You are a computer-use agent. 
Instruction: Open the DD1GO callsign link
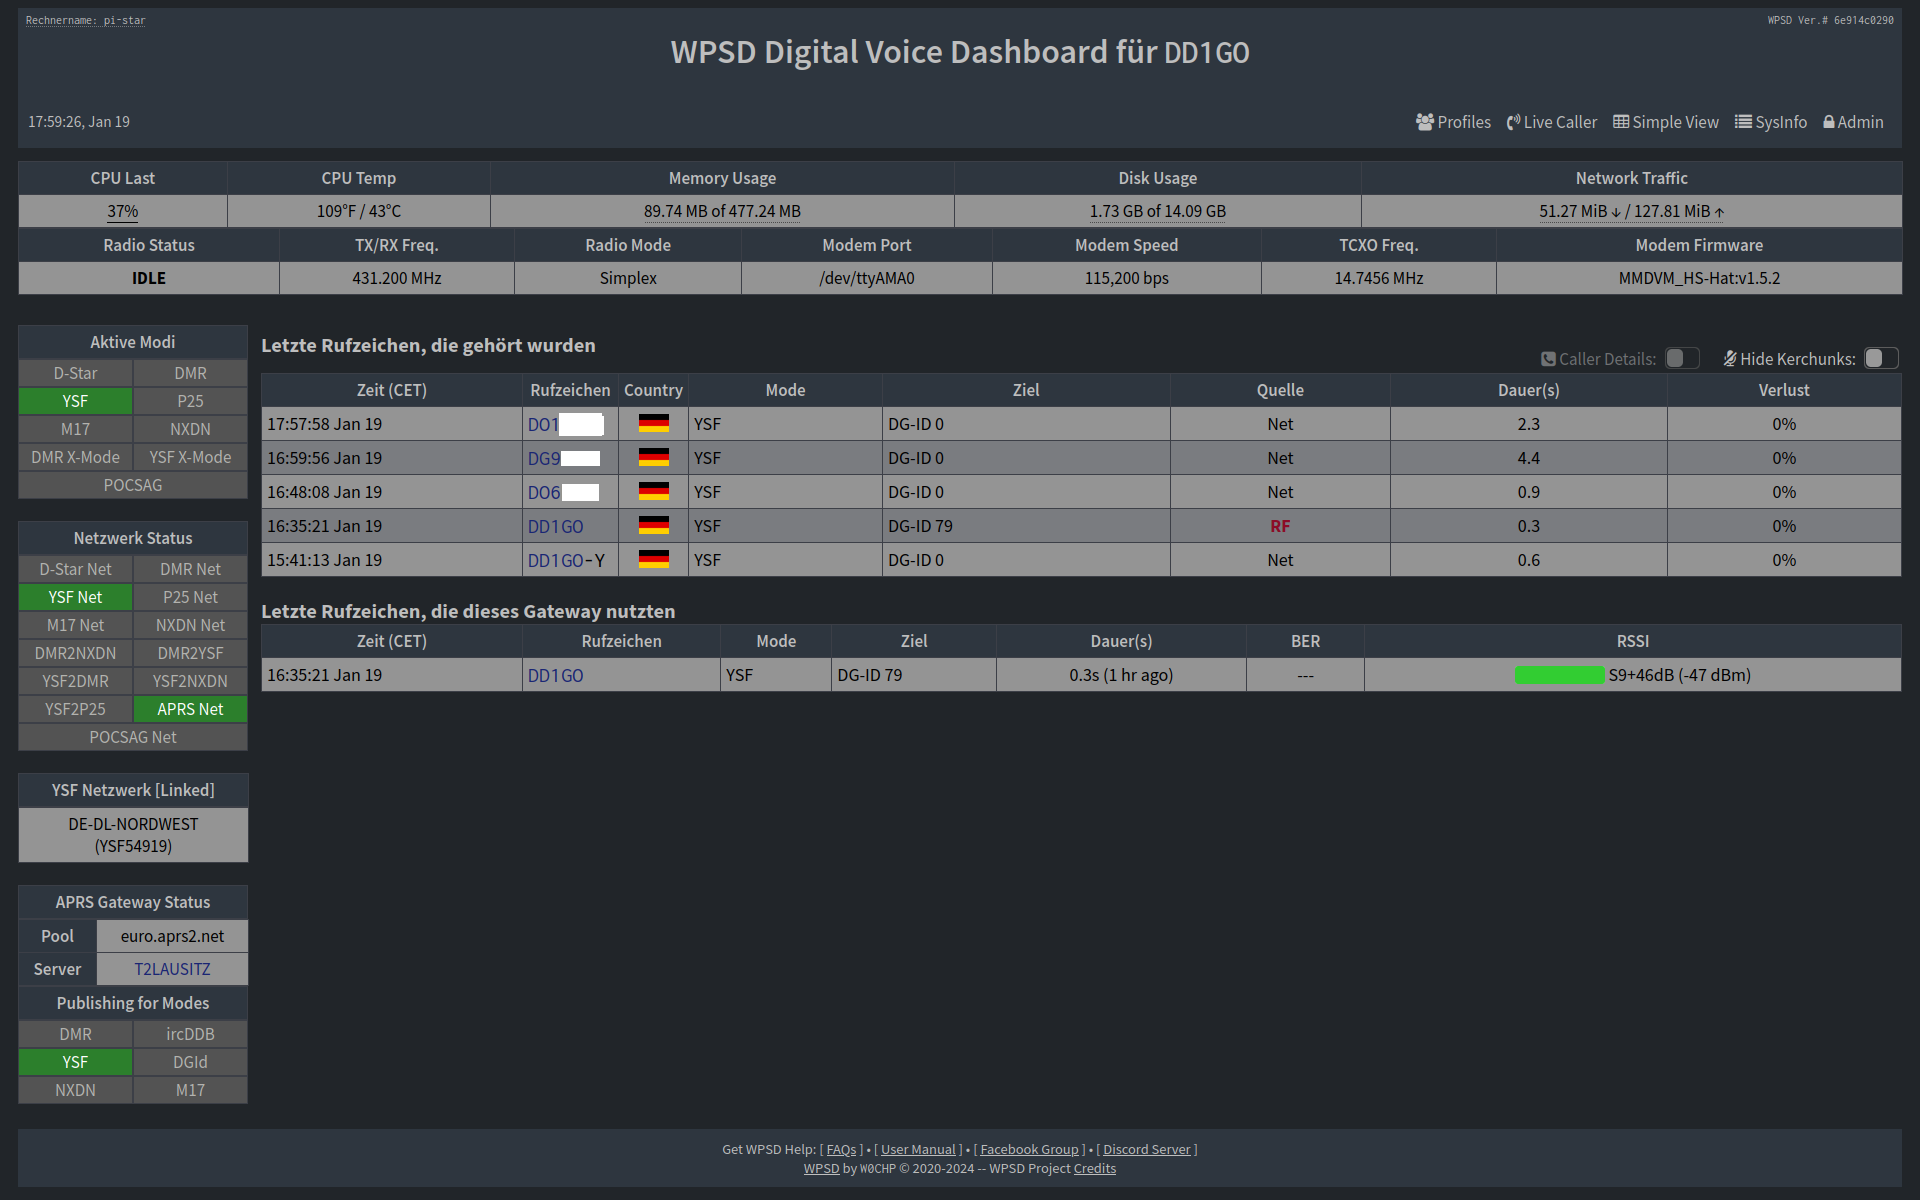(x=556, y=525)
